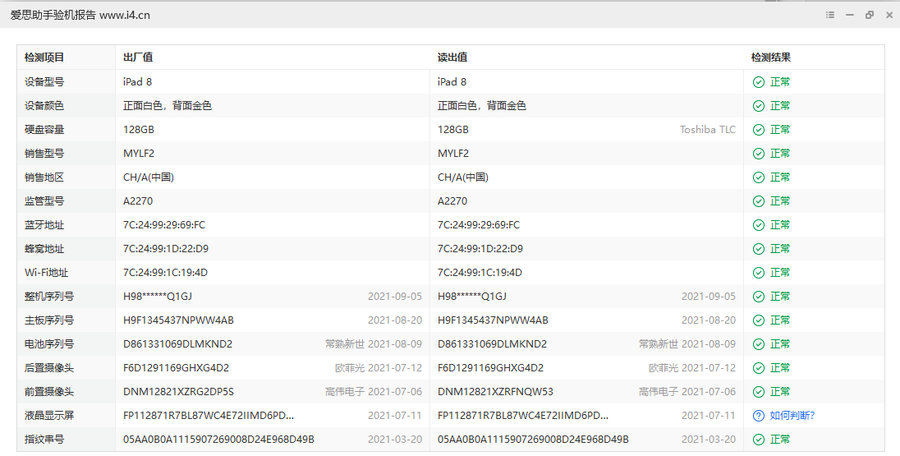Click green check icon in 设备颜色 row
This screenshot has width=900, height=456.
[x=758, y=106]
